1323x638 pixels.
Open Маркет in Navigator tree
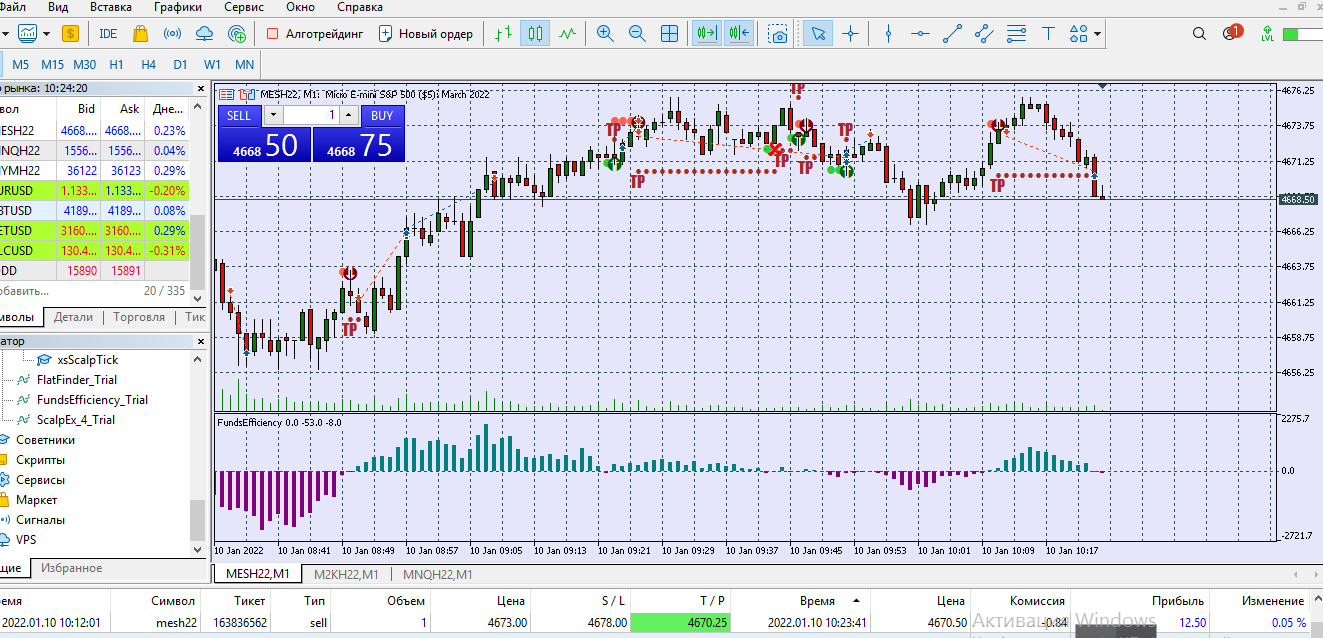pos(37,500)
